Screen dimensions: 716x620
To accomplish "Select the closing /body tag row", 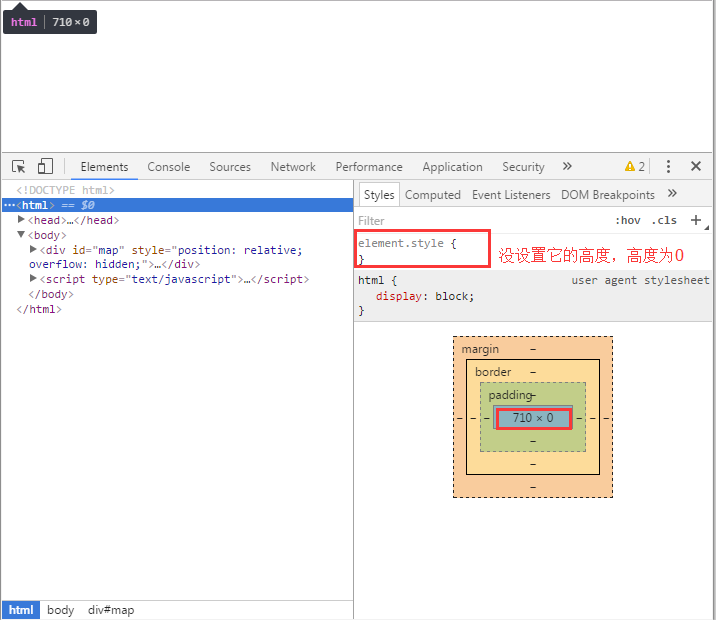I will (51, 294).
